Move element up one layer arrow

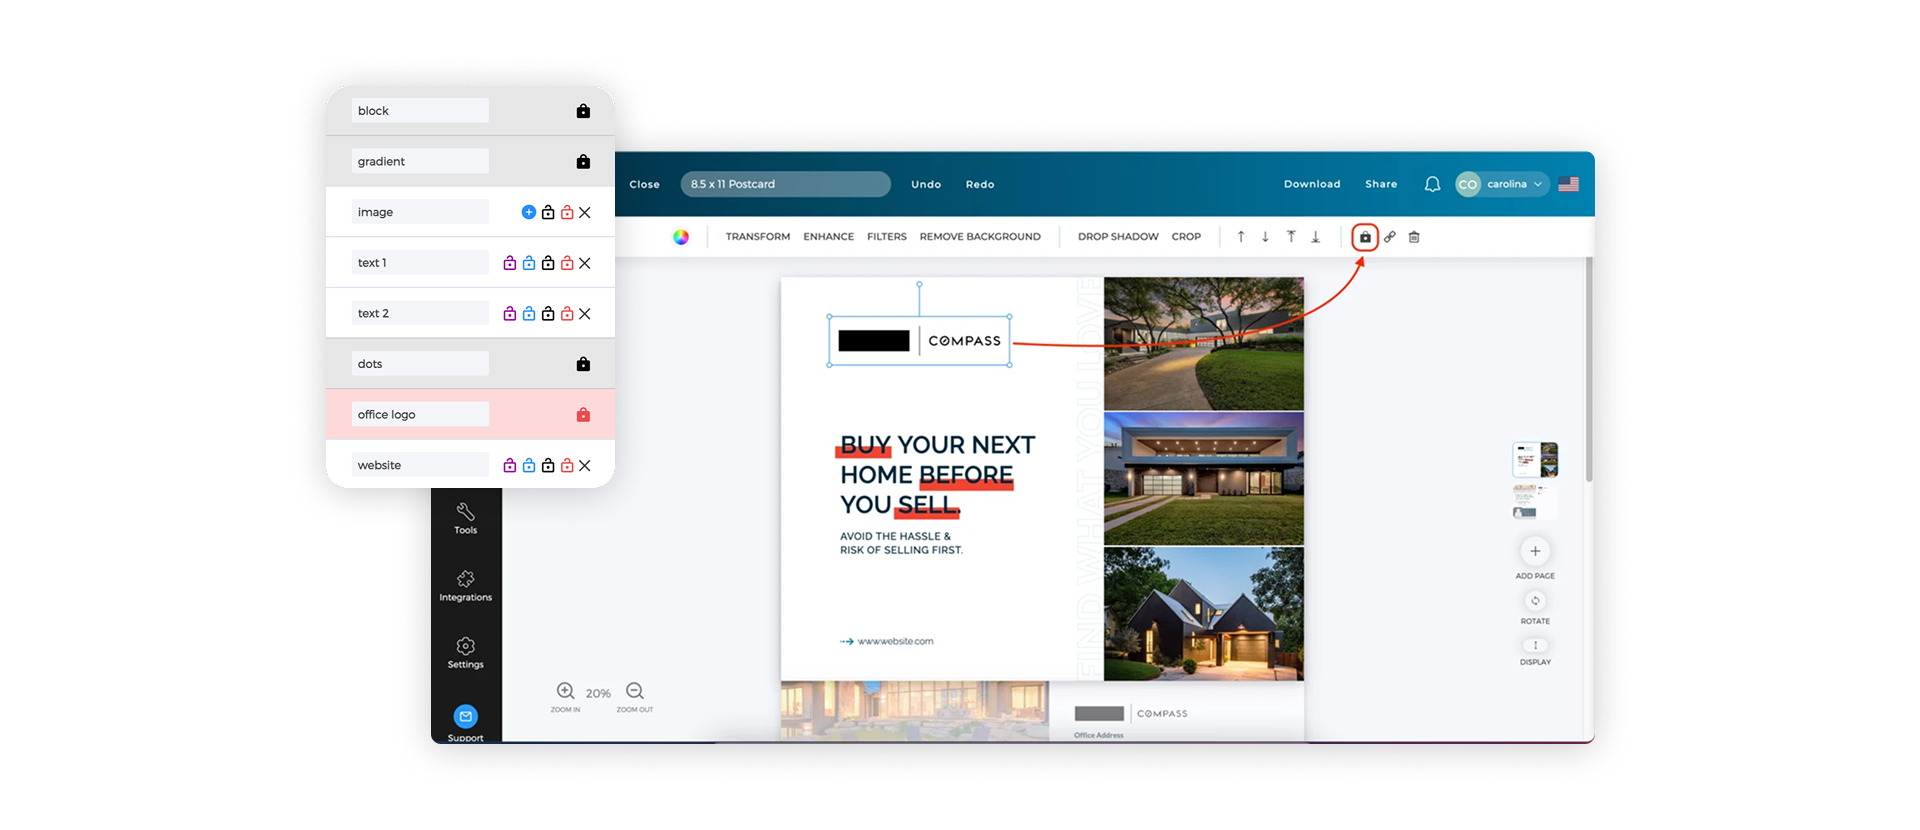(x=1241, y=237)
